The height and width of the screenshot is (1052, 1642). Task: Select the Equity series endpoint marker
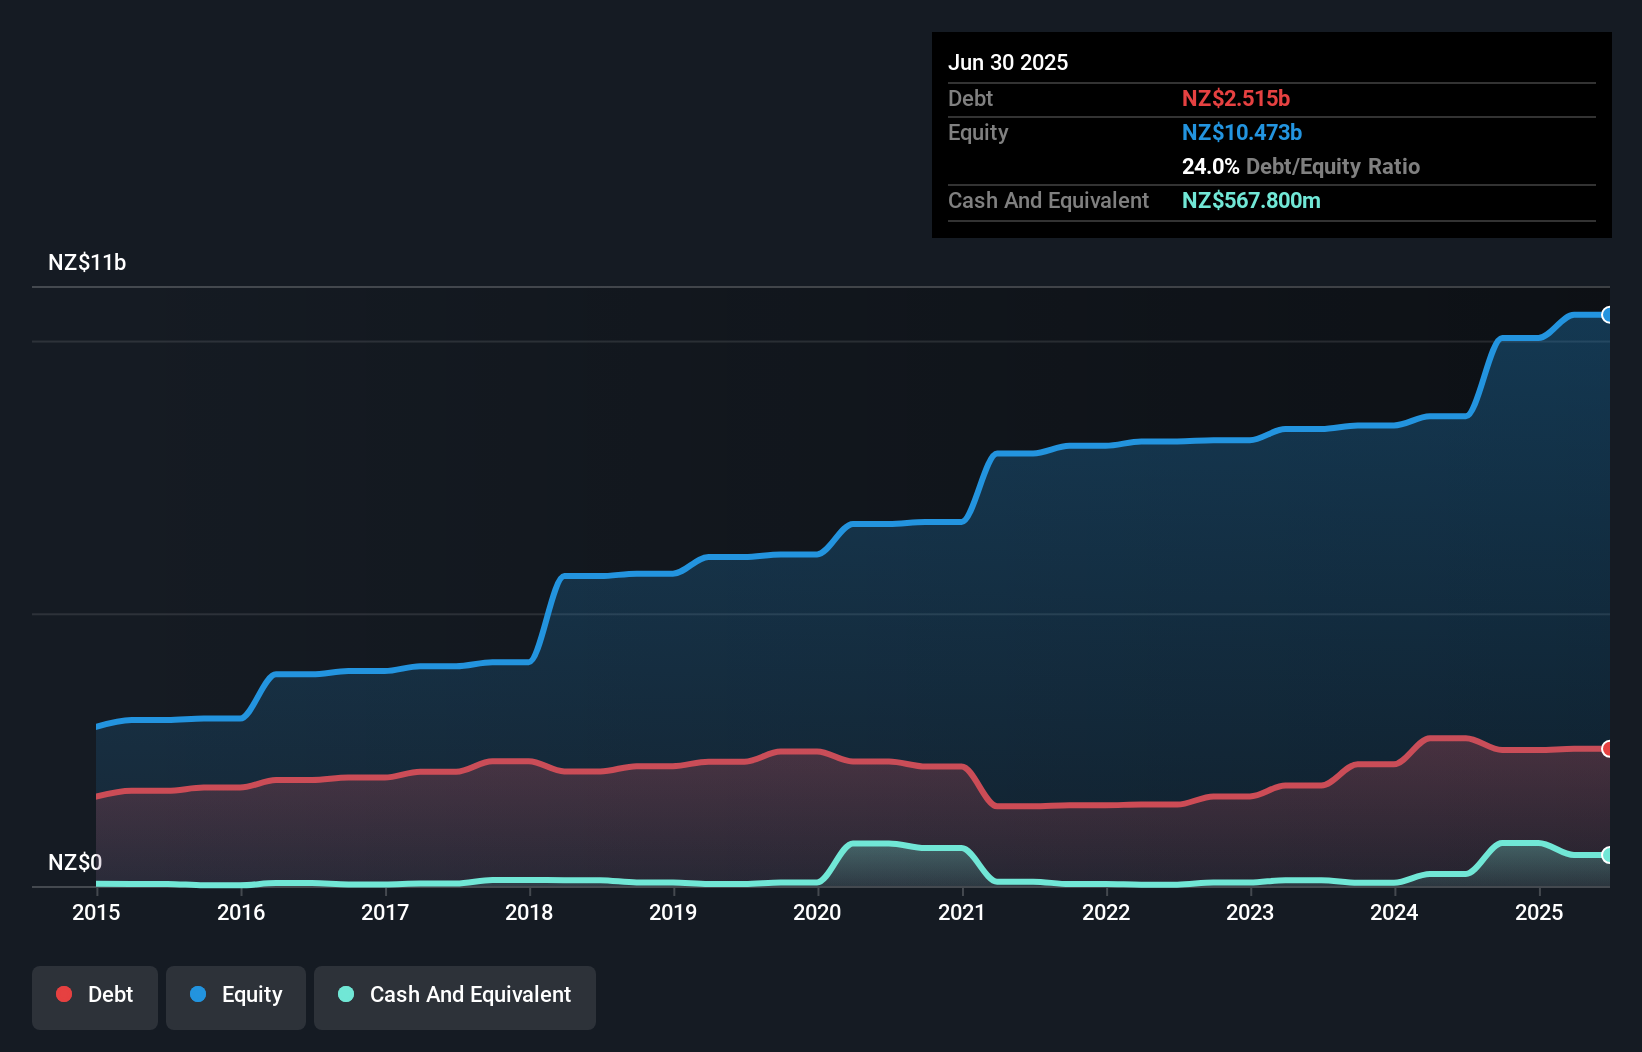1608,315
